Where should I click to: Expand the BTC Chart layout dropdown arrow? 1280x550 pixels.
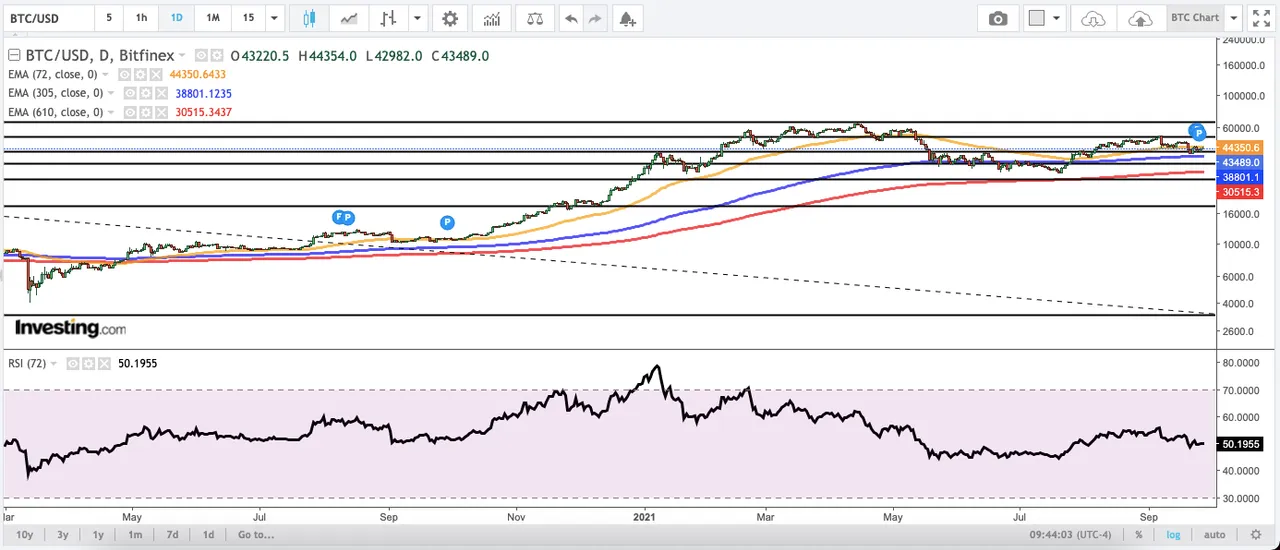[x=1234, y=18]
